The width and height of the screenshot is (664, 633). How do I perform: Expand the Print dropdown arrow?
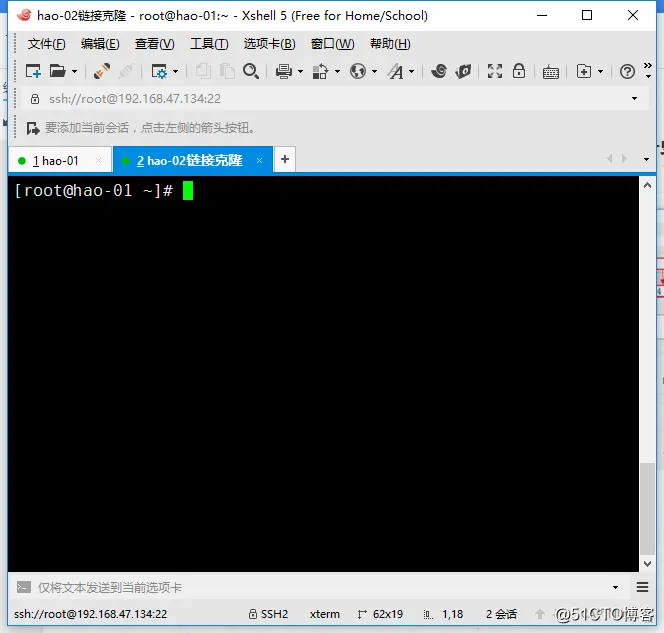pyautogui.click(x=300, y=72)
